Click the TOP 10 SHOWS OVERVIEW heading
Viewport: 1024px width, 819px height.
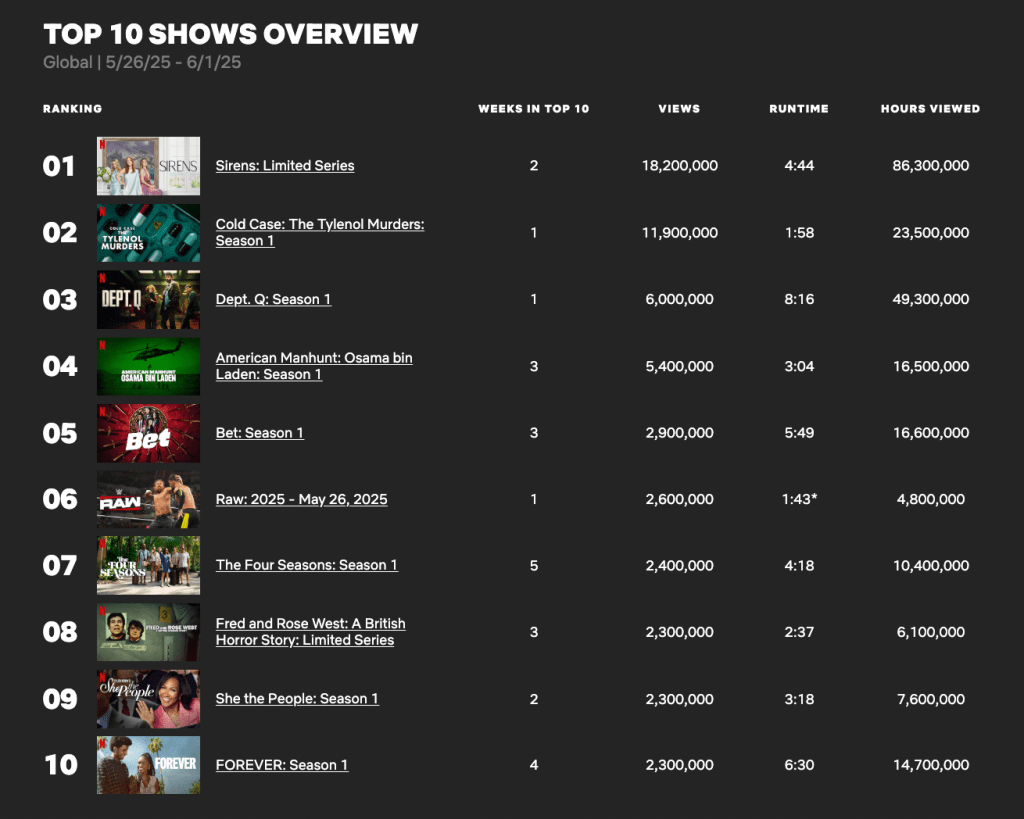click(x=231, y=34)
